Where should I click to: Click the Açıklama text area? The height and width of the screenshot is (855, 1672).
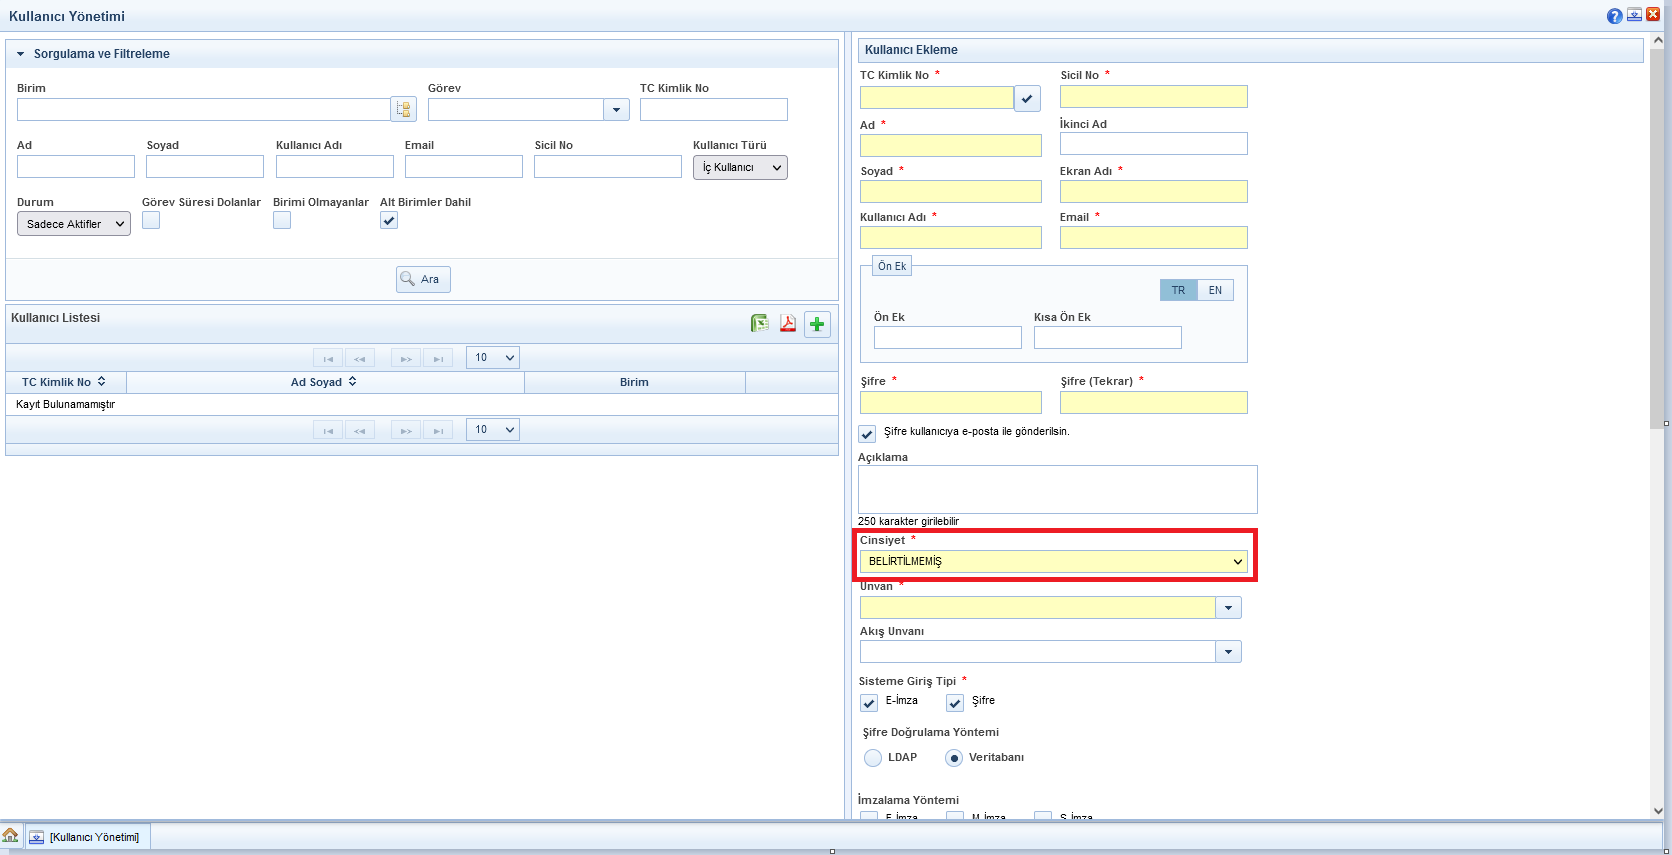1057,489
